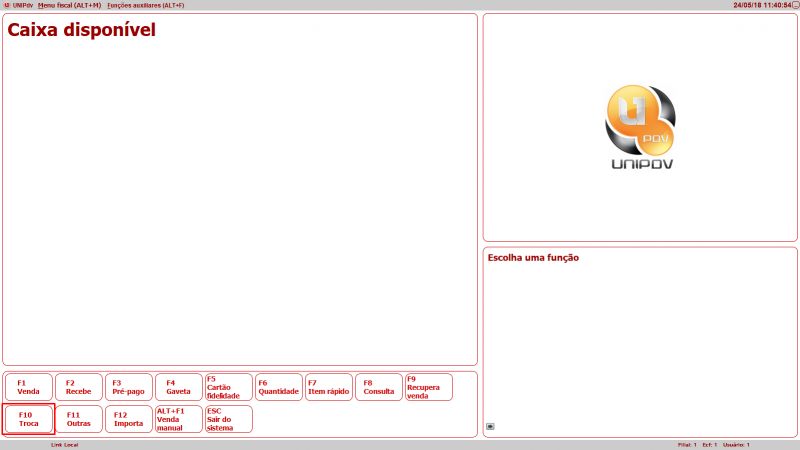
Task: Click the F6 Quantidade button
Action: click(279, 387)
